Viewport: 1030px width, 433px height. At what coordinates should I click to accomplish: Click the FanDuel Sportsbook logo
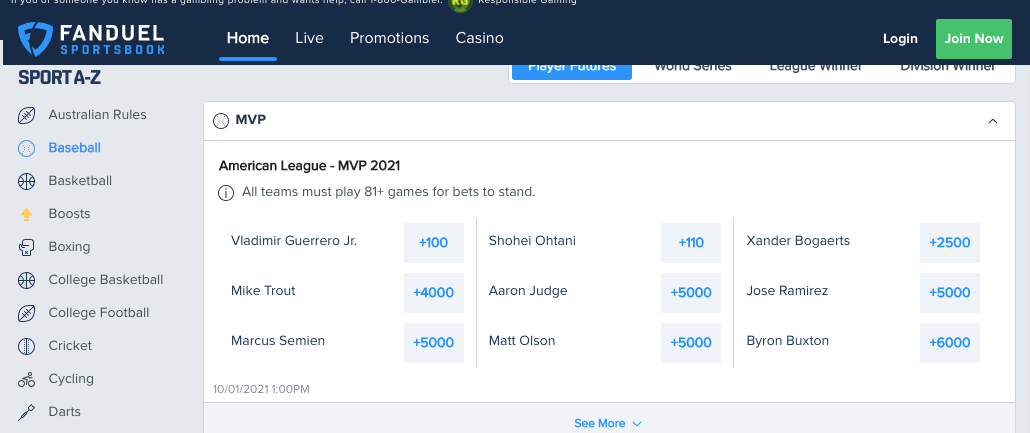pos(91,39)
